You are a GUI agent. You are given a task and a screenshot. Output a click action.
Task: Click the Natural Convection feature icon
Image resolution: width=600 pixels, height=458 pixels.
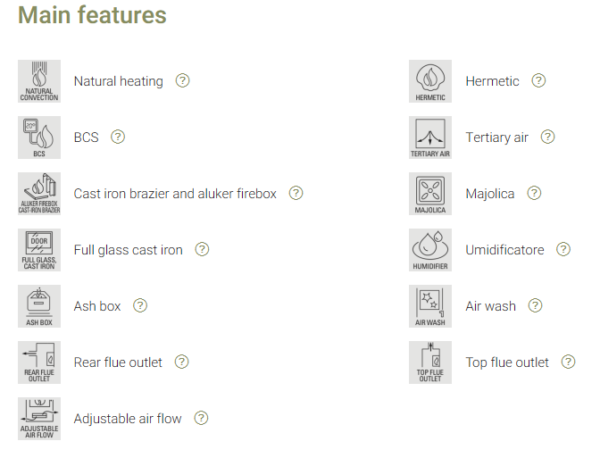pyautogui.click(x=39, y=81)
